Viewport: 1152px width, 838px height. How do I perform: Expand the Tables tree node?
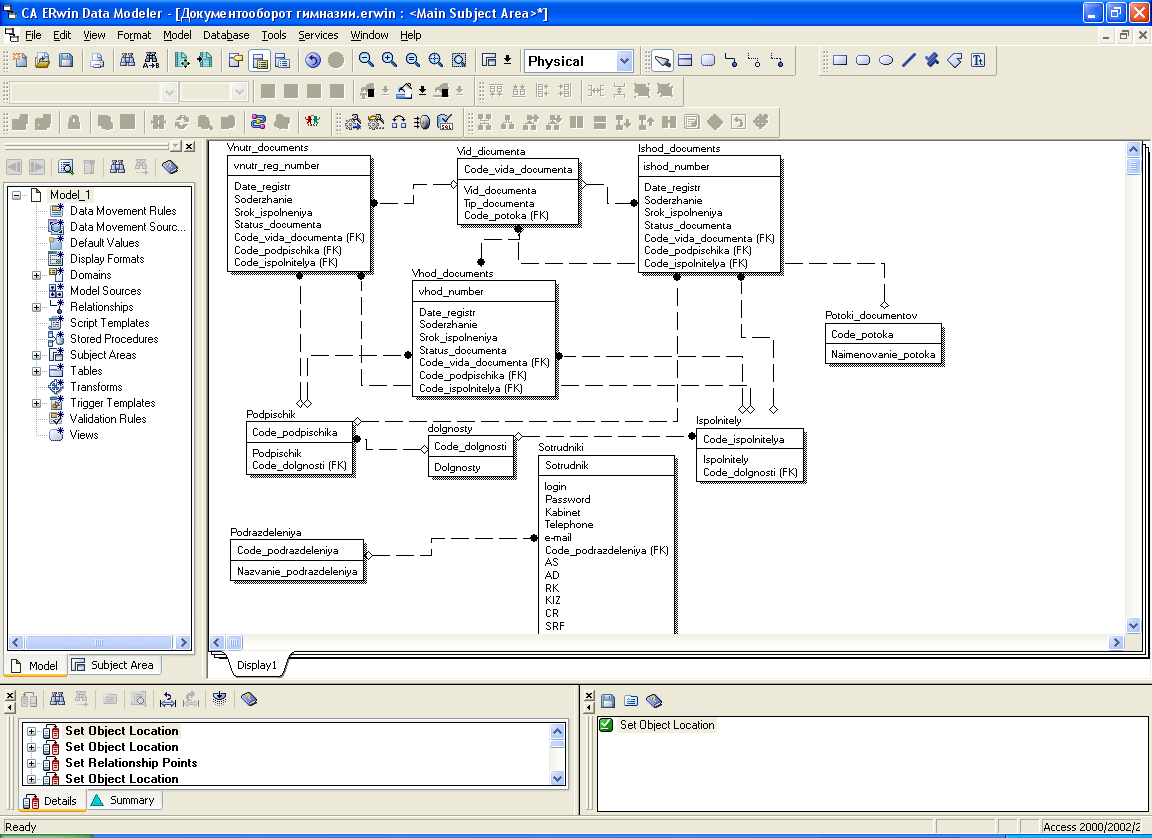click(37, 371)
